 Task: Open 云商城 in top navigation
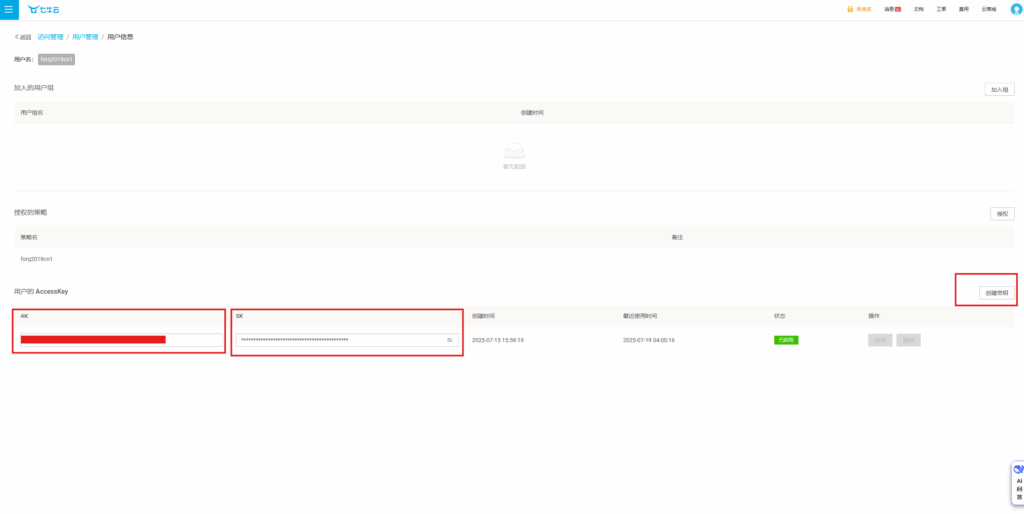(989, 9)
